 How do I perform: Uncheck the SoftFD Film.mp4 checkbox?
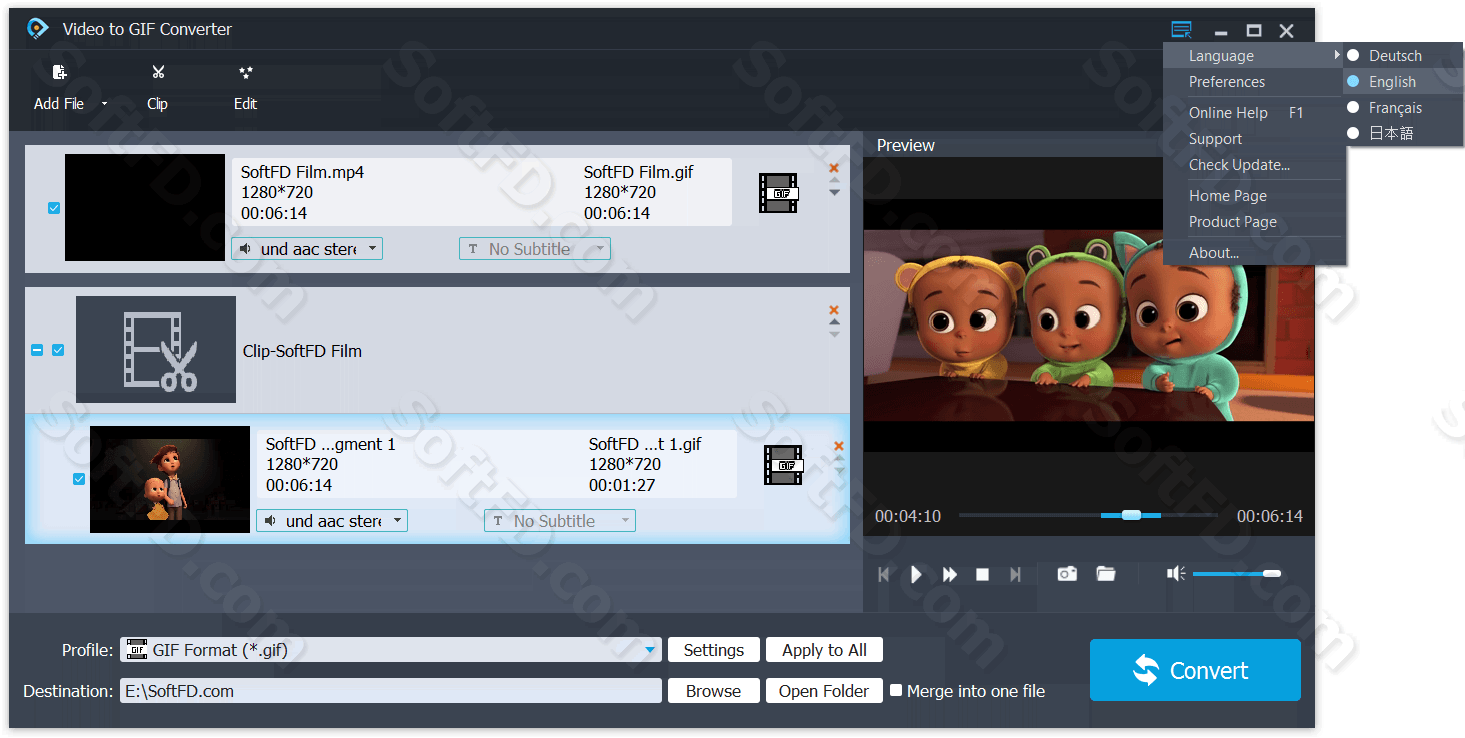click(54, 208)
